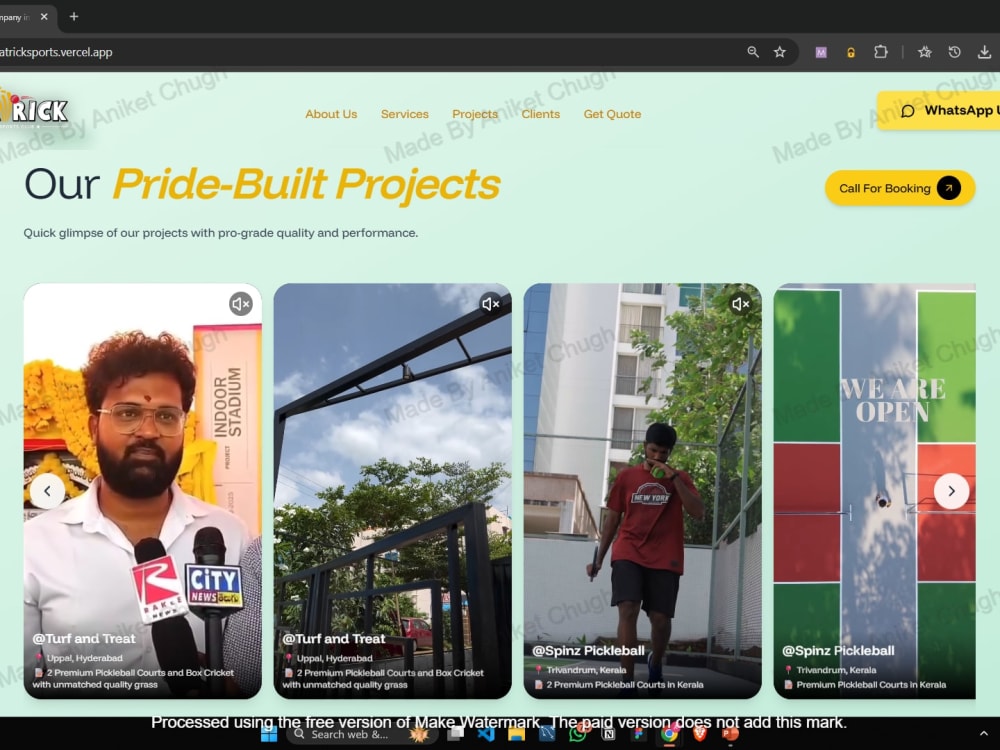Click the taskbar Search web box
The image size is (1000, 750).
[361, 734]
